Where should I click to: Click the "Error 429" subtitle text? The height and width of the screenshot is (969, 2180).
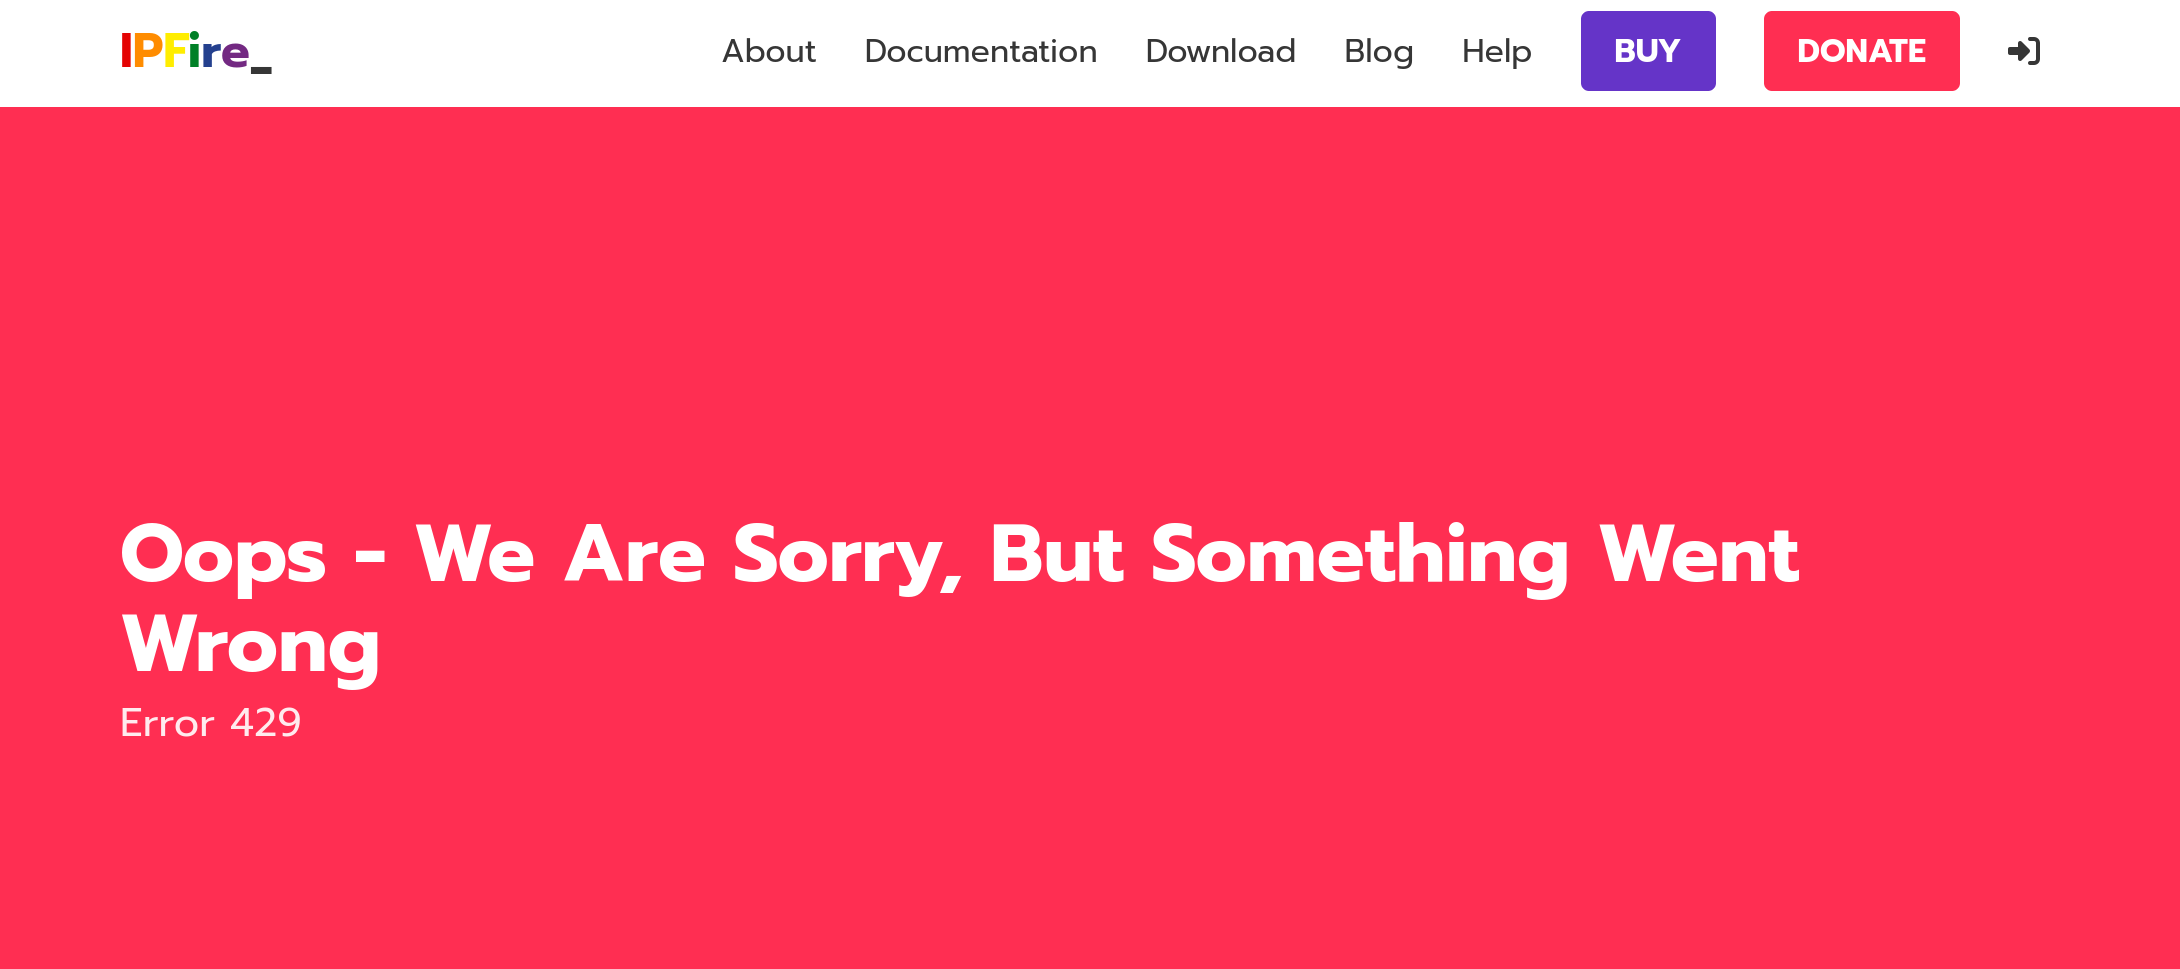tap(210, 722)
